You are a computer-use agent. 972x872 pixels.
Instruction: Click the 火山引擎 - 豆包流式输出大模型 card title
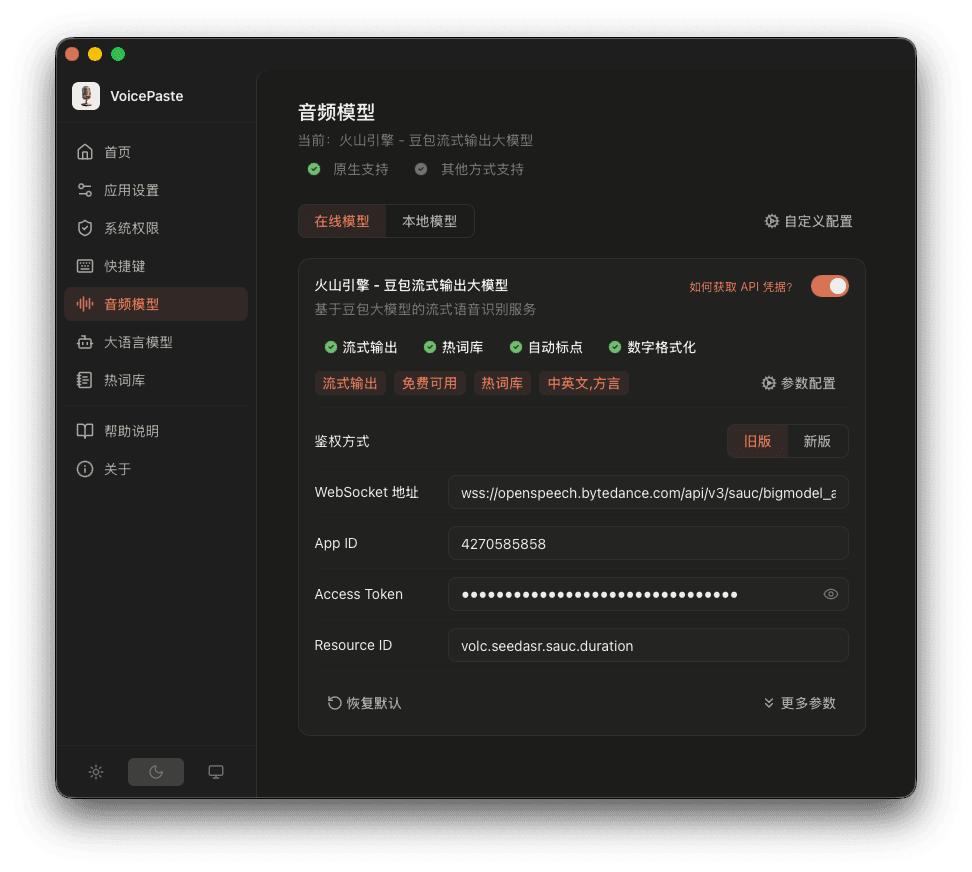click(x=411, y=285)
